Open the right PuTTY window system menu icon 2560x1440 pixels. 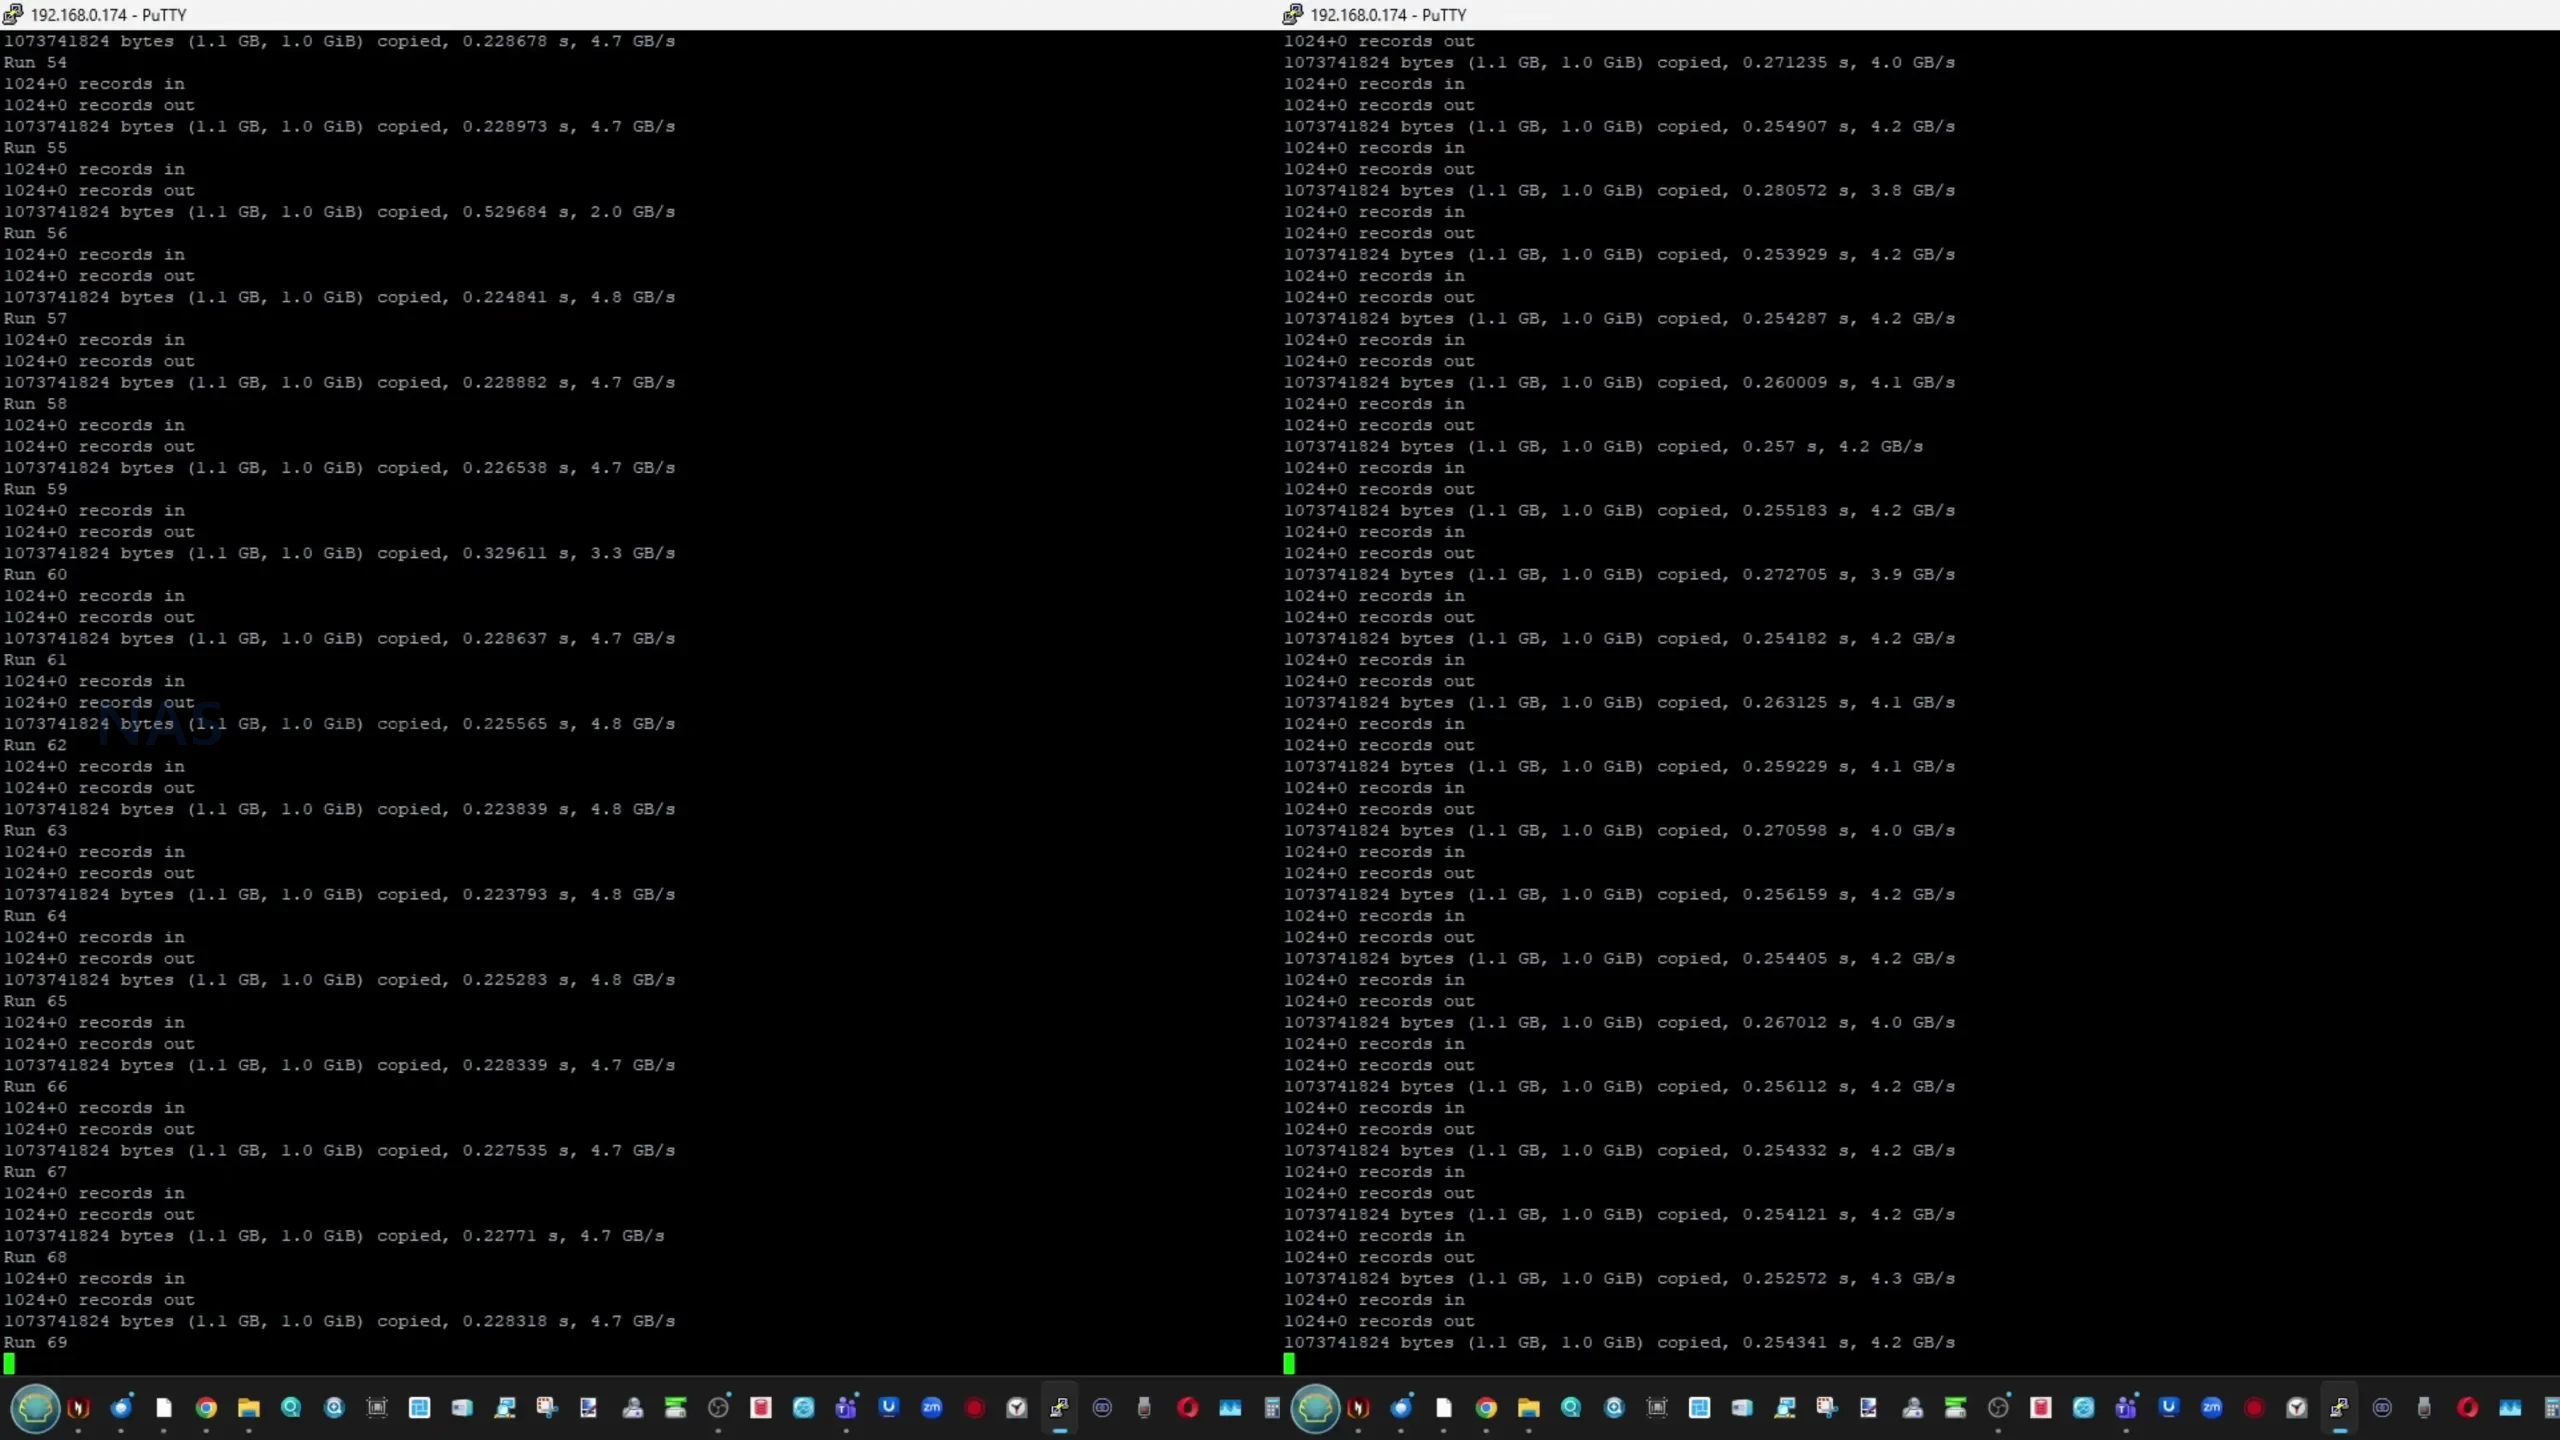pyautogui.click(x=1292, y=14)
